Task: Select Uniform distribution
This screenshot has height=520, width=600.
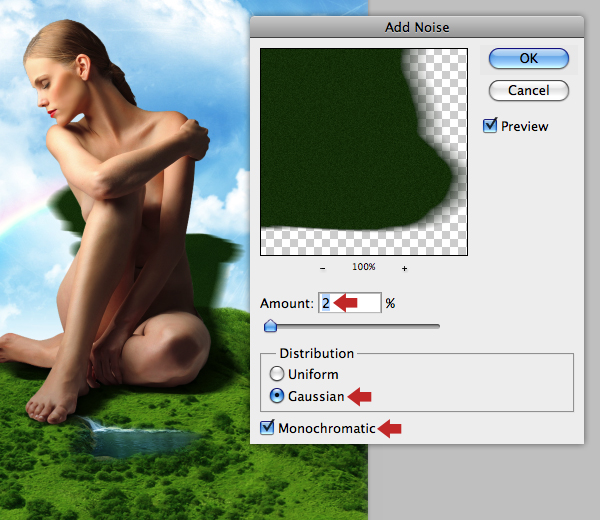Action: pos(276,374)
